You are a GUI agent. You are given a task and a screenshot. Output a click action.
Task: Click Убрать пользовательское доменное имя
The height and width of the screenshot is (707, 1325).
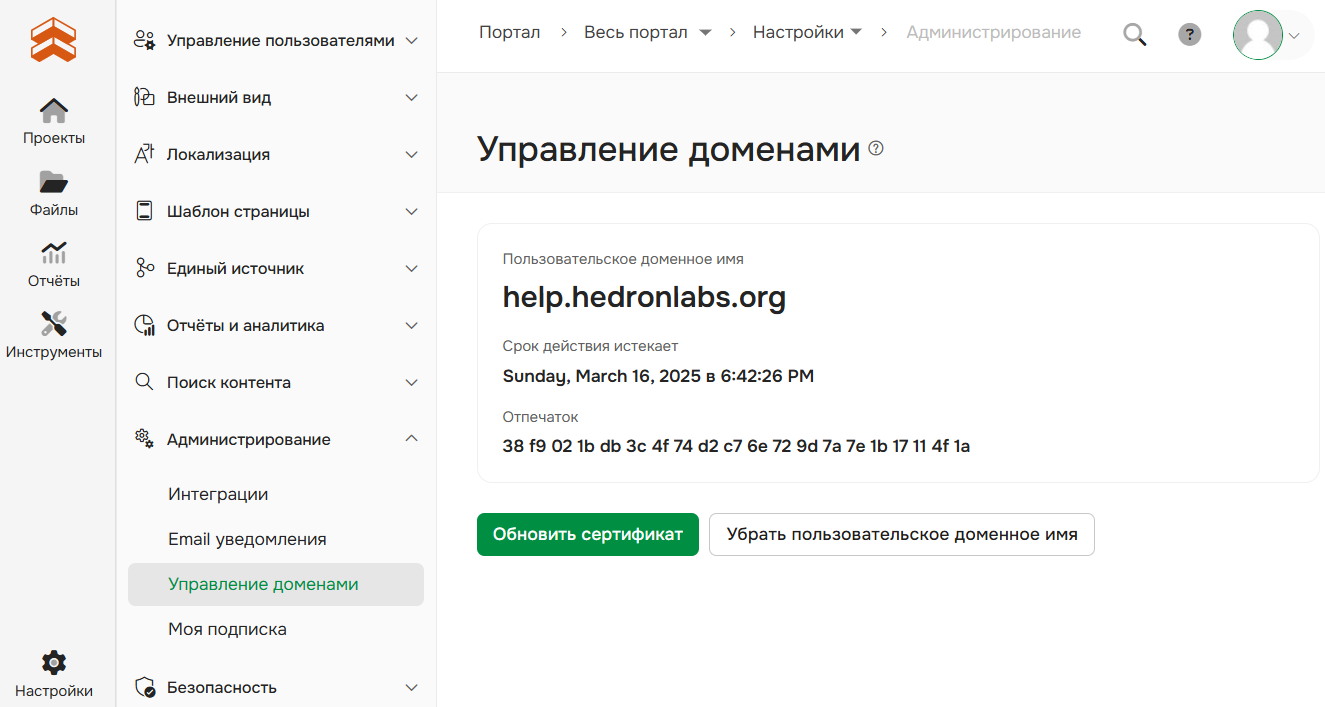tap(901, 534)
